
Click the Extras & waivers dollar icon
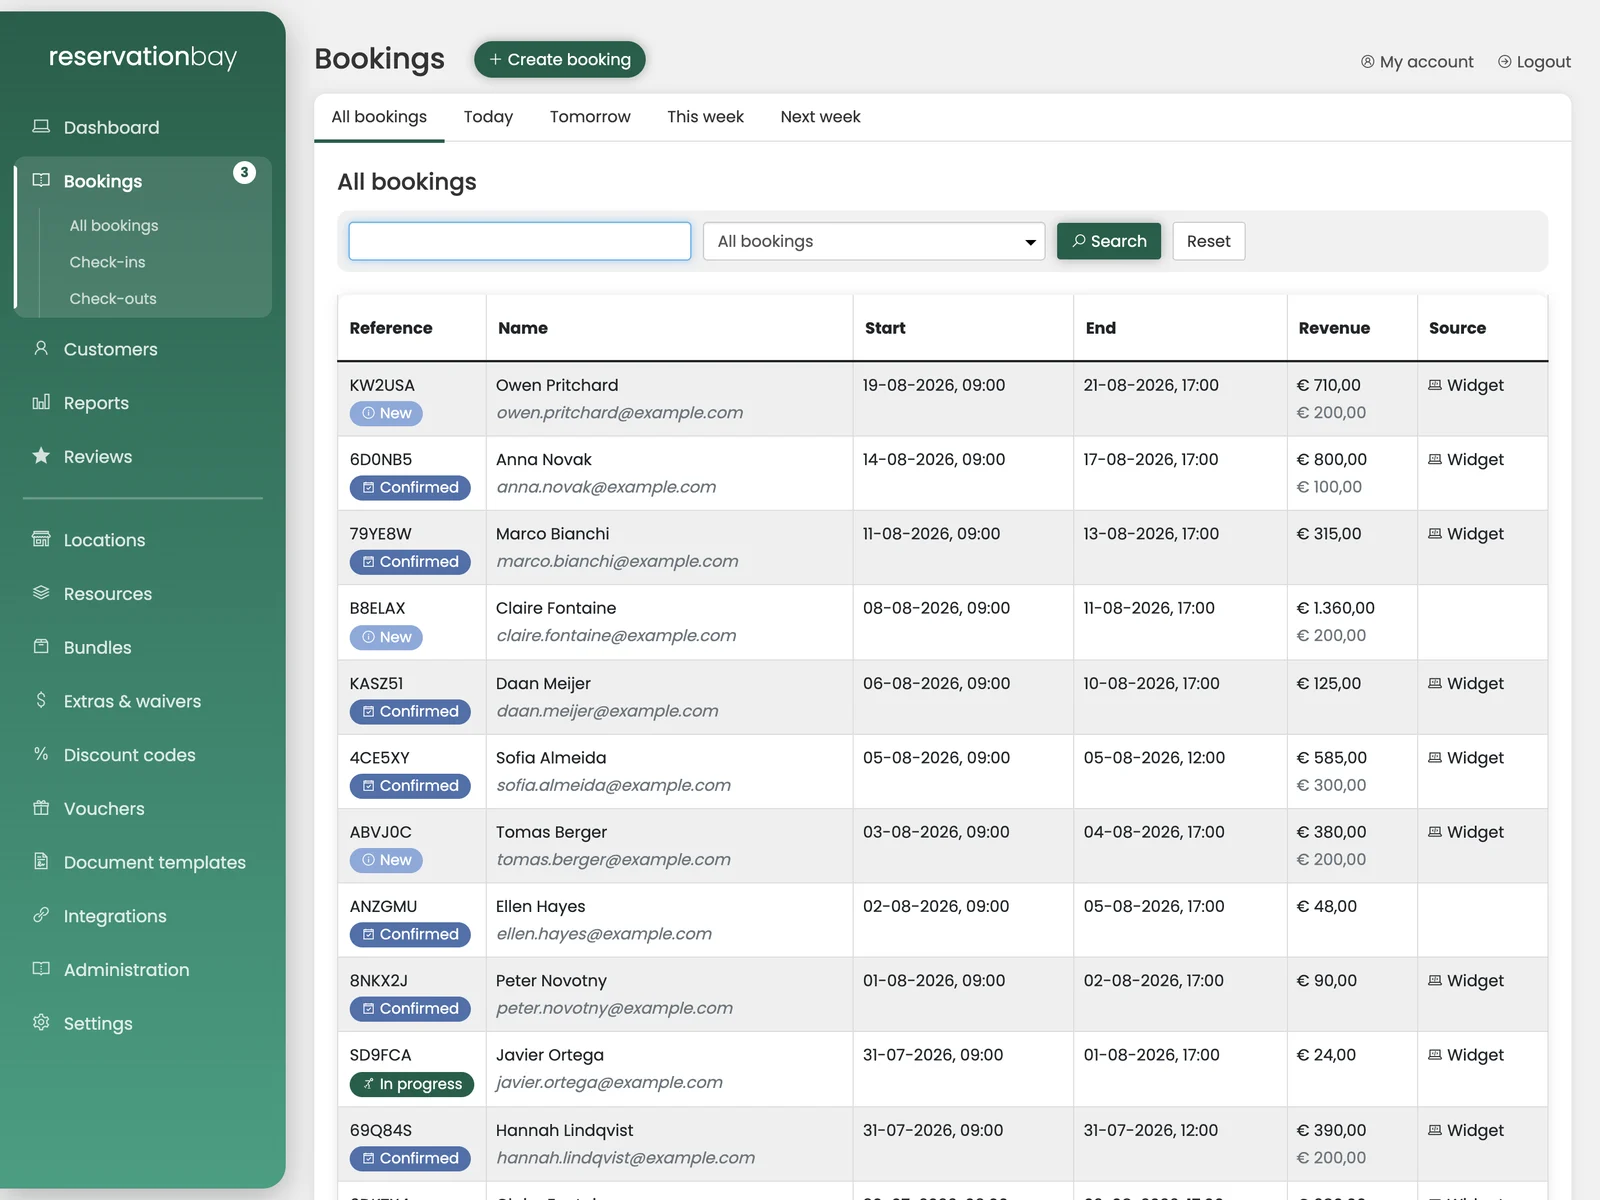tap(41, 700)
